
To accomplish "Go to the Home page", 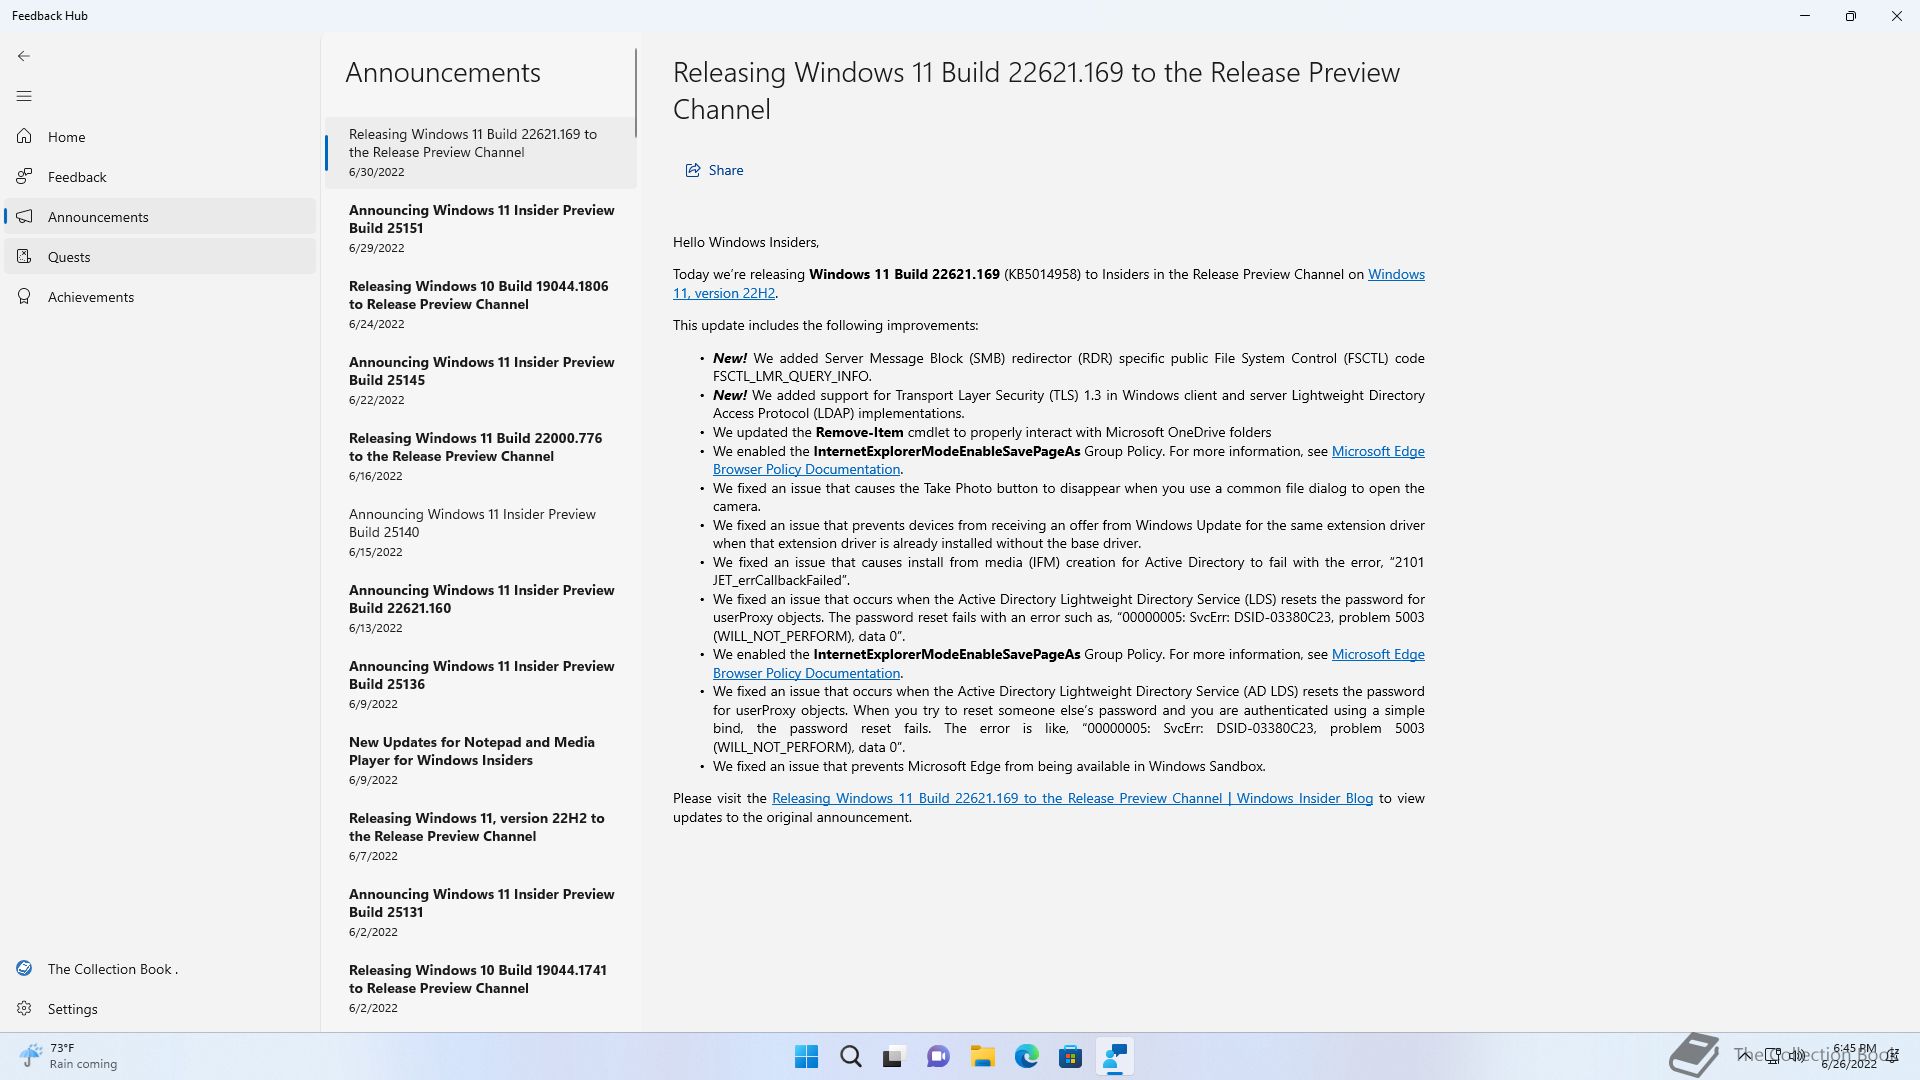I will 160,136.
